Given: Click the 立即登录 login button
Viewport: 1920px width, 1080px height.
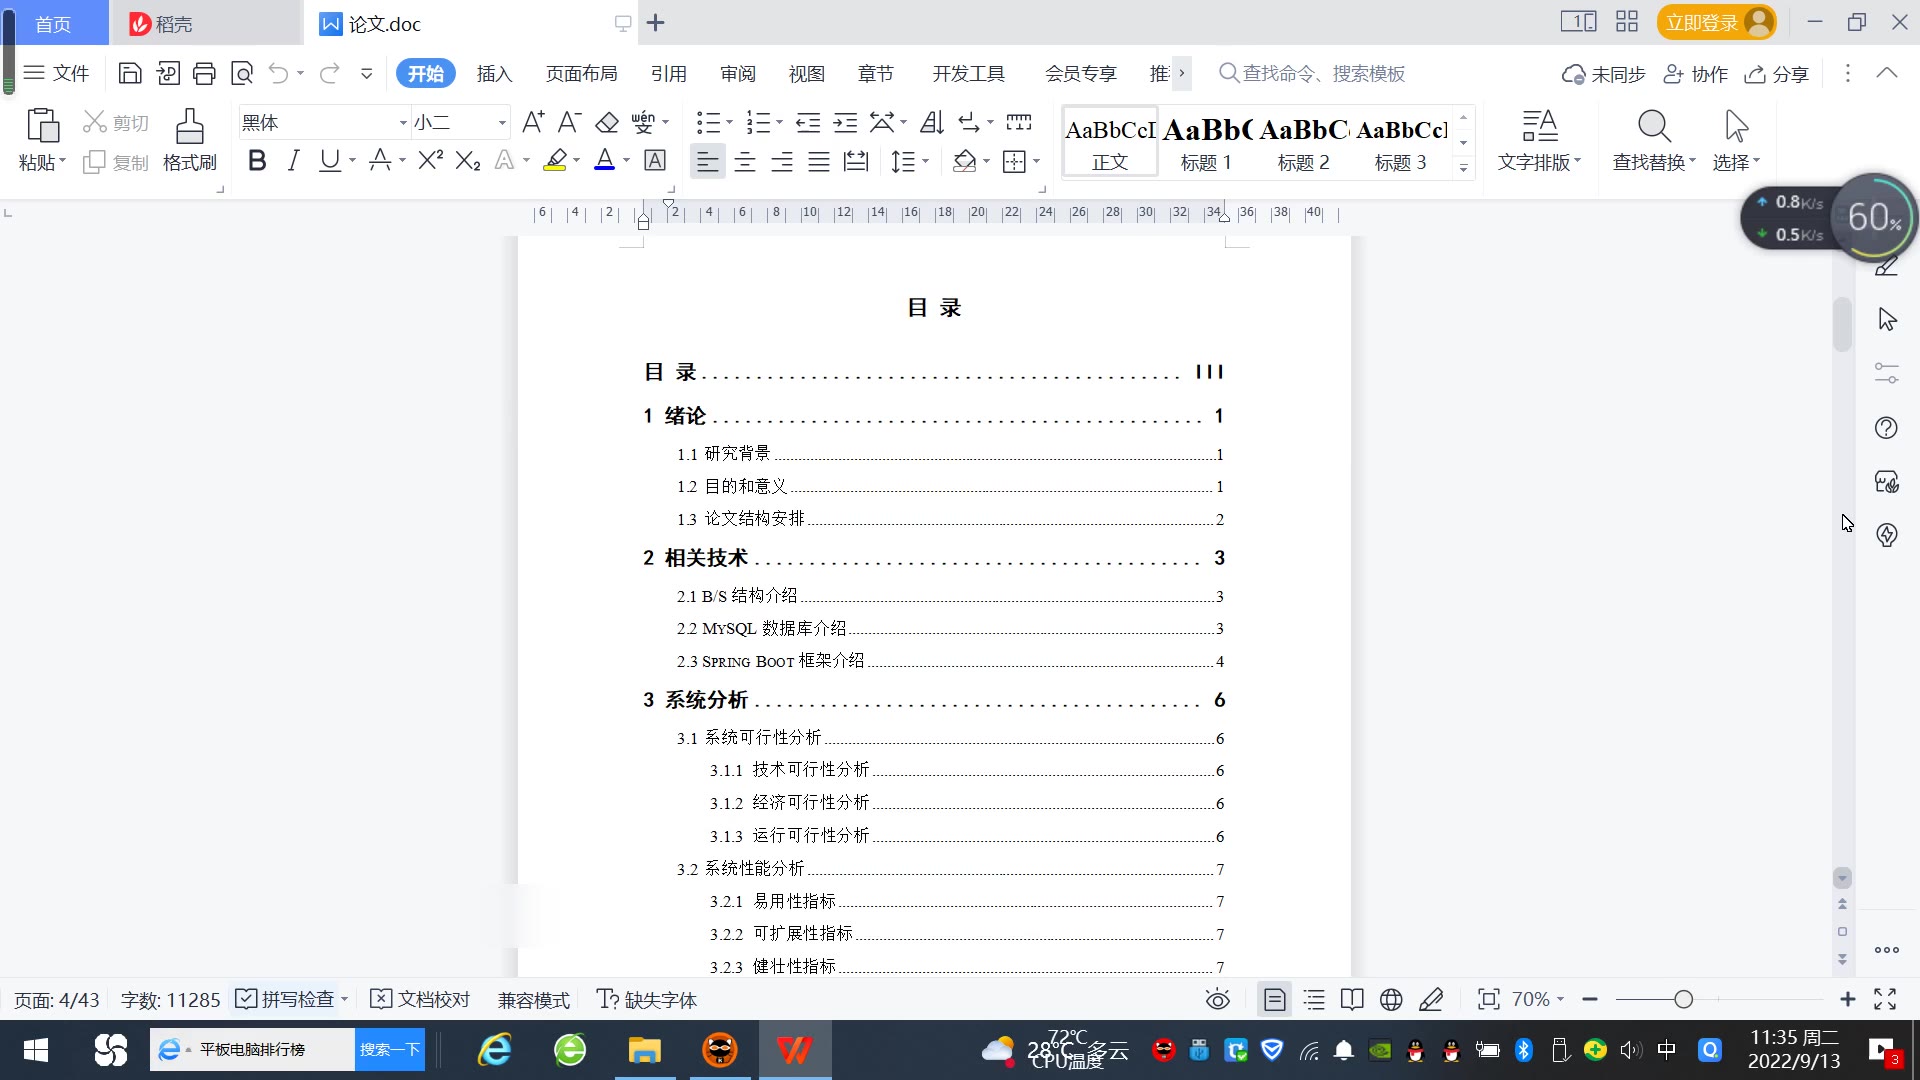Looking at the screenshot, I should (x=1702, y=22).
